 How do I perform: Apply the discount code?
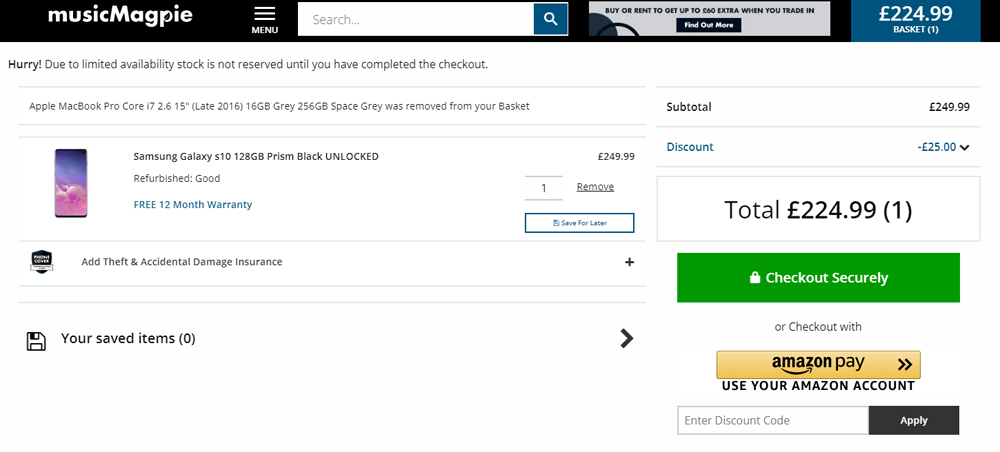point(913,420)
